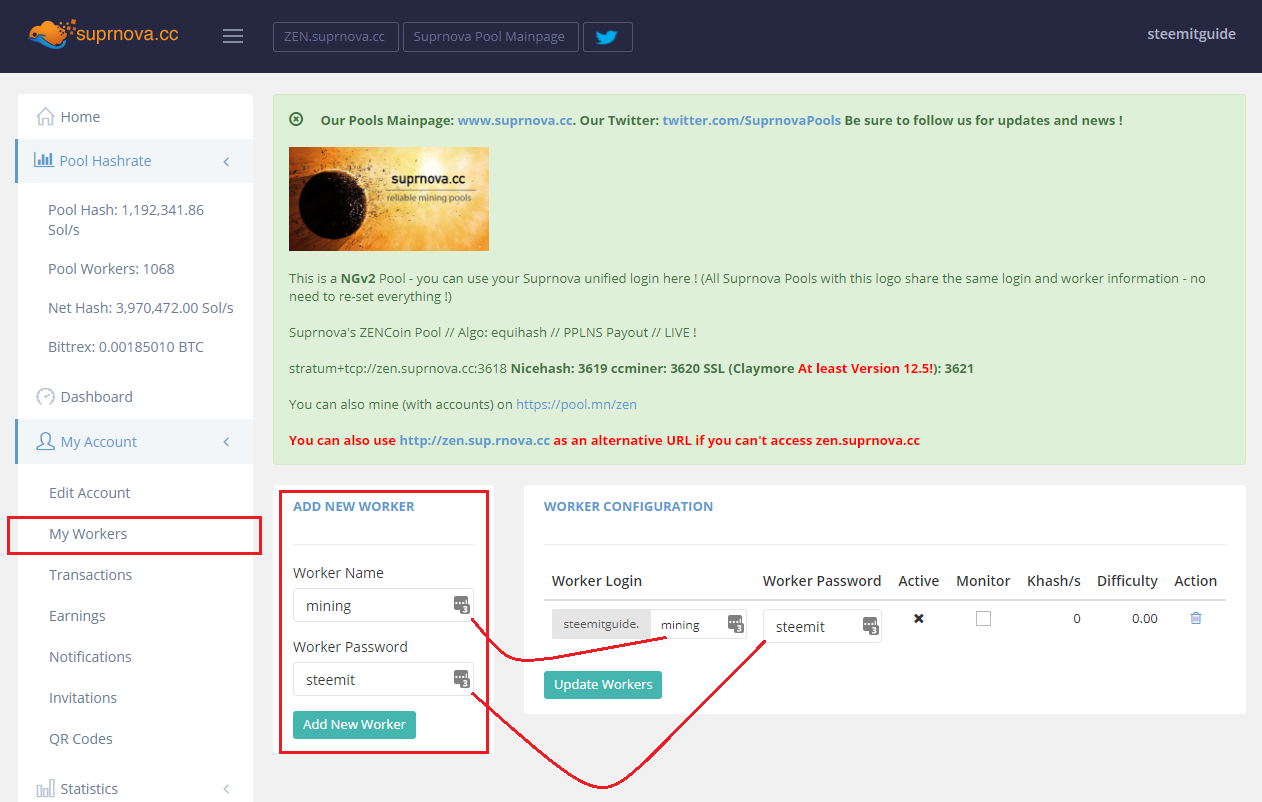
Task: Click the Worker Name input field
Action: pos(383,605)
